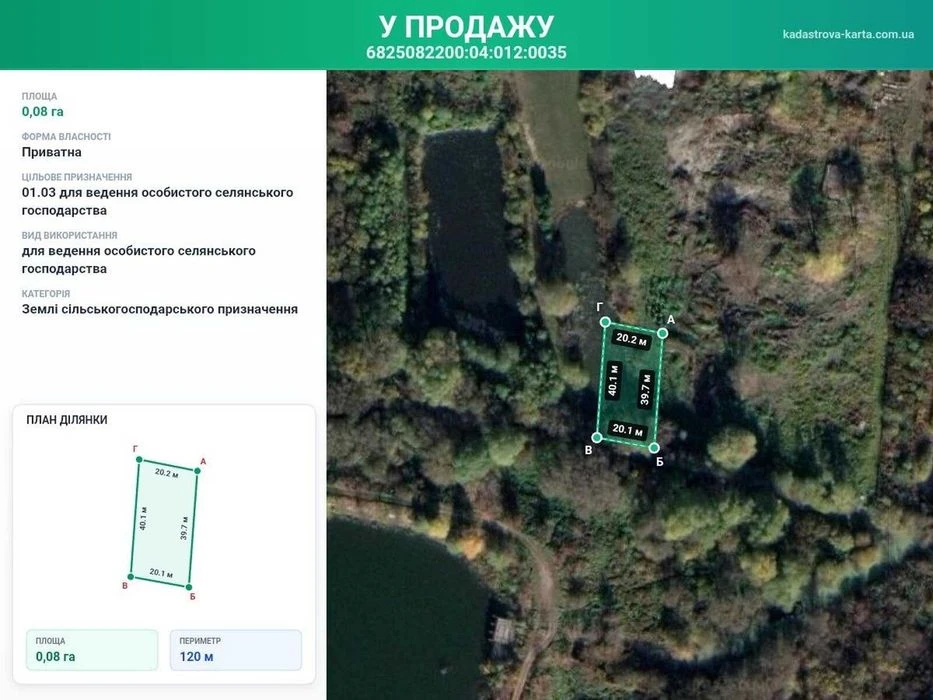Click the kadastrova-karta.com.ua link
Screen dimensions: 933x700
point(848,34)
